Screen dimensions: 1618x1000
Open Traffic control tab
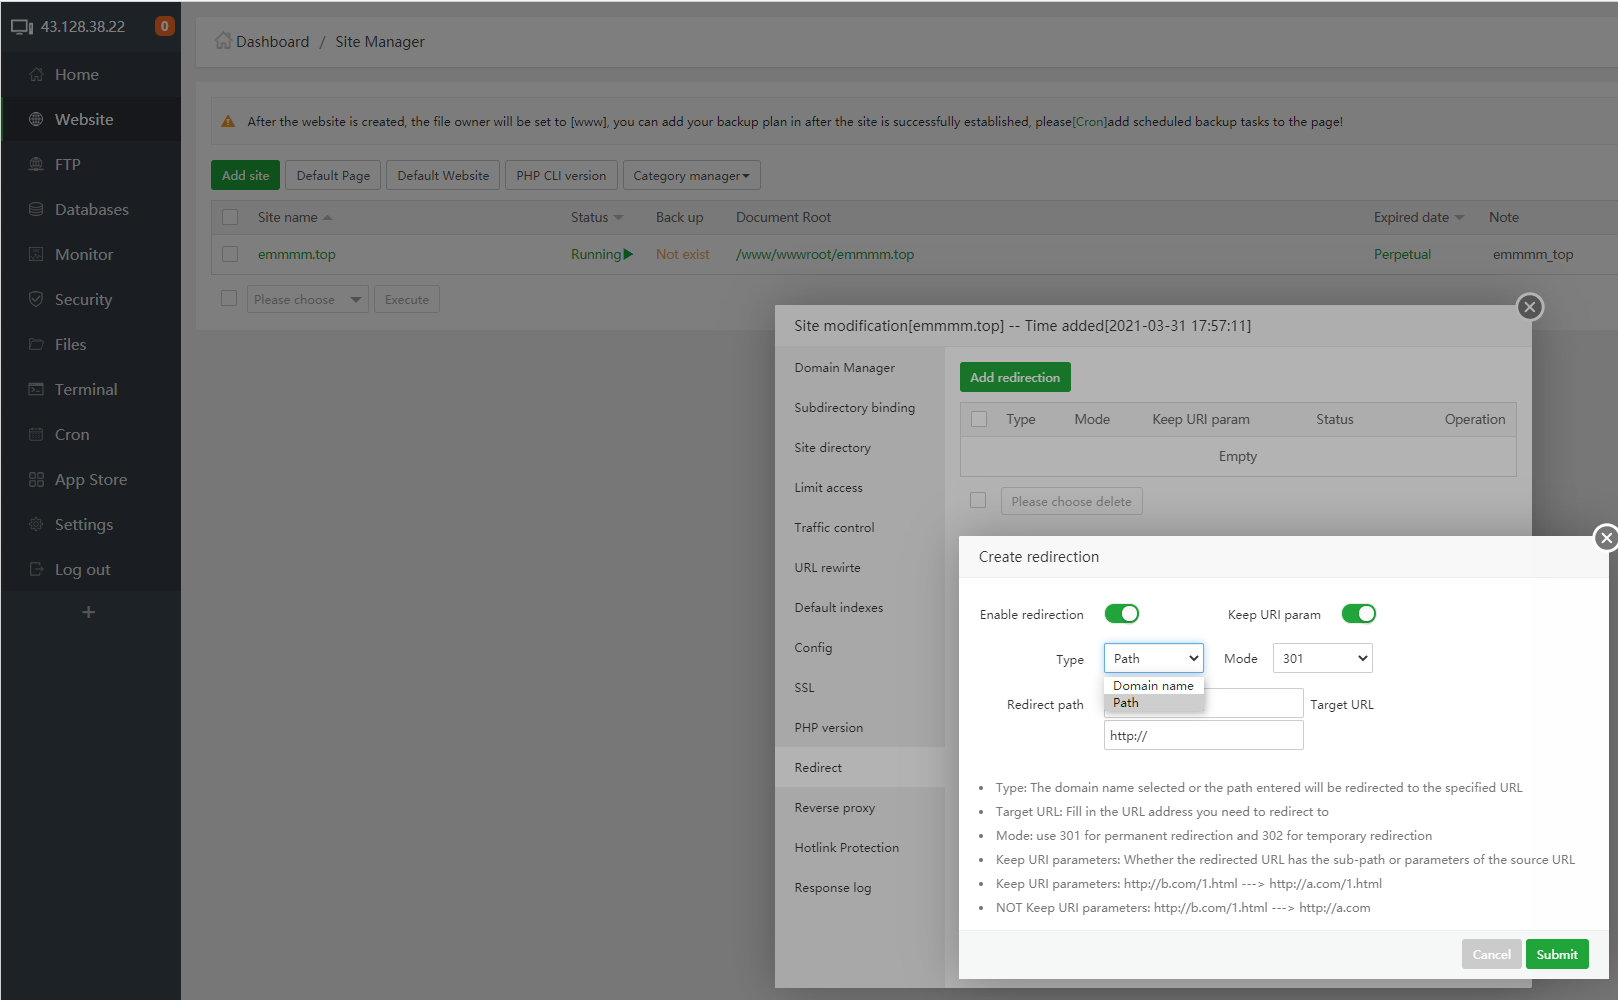click(x=860, y=528)
